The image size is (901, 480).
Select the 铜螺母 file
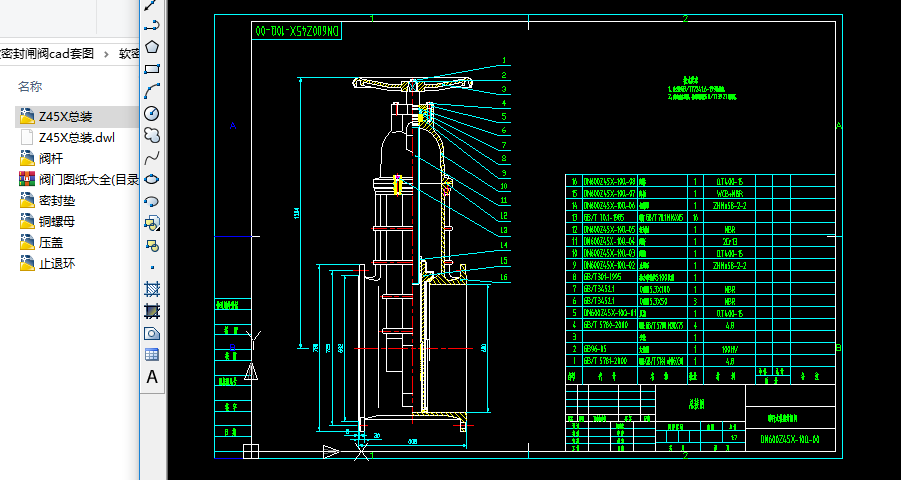point(57,222)
